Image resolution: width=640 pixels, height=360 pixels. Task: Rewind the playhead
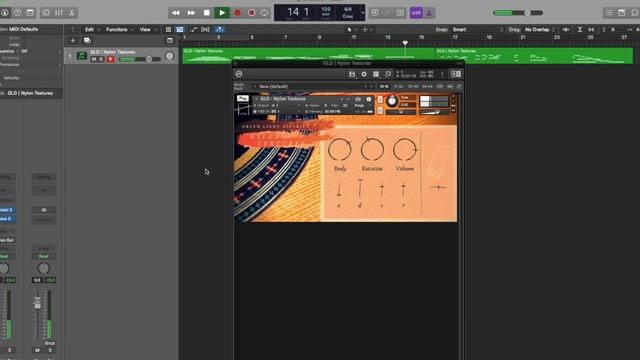[176, 13]
